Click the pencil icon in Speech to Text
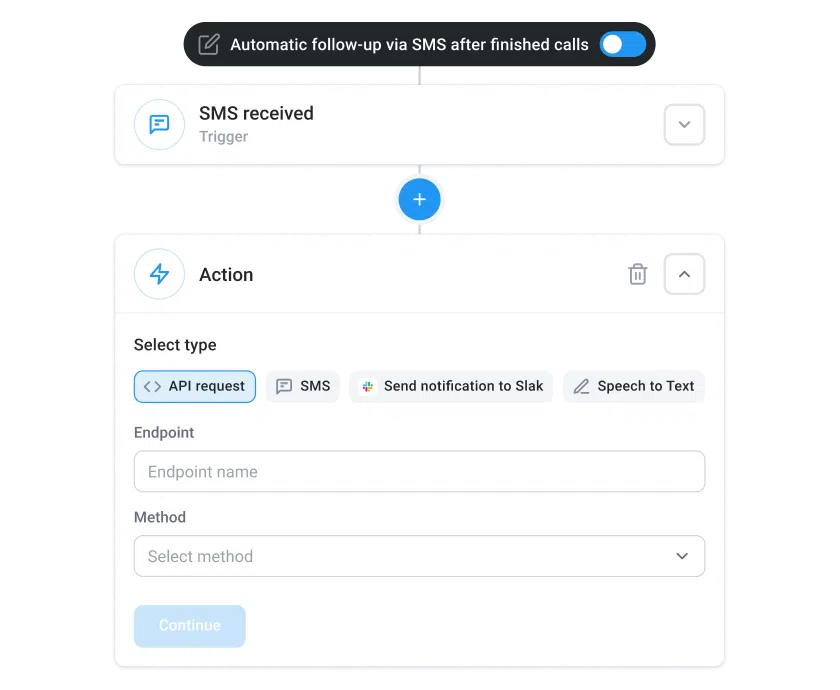Screen dimensions: 840x690 point(581,387)
